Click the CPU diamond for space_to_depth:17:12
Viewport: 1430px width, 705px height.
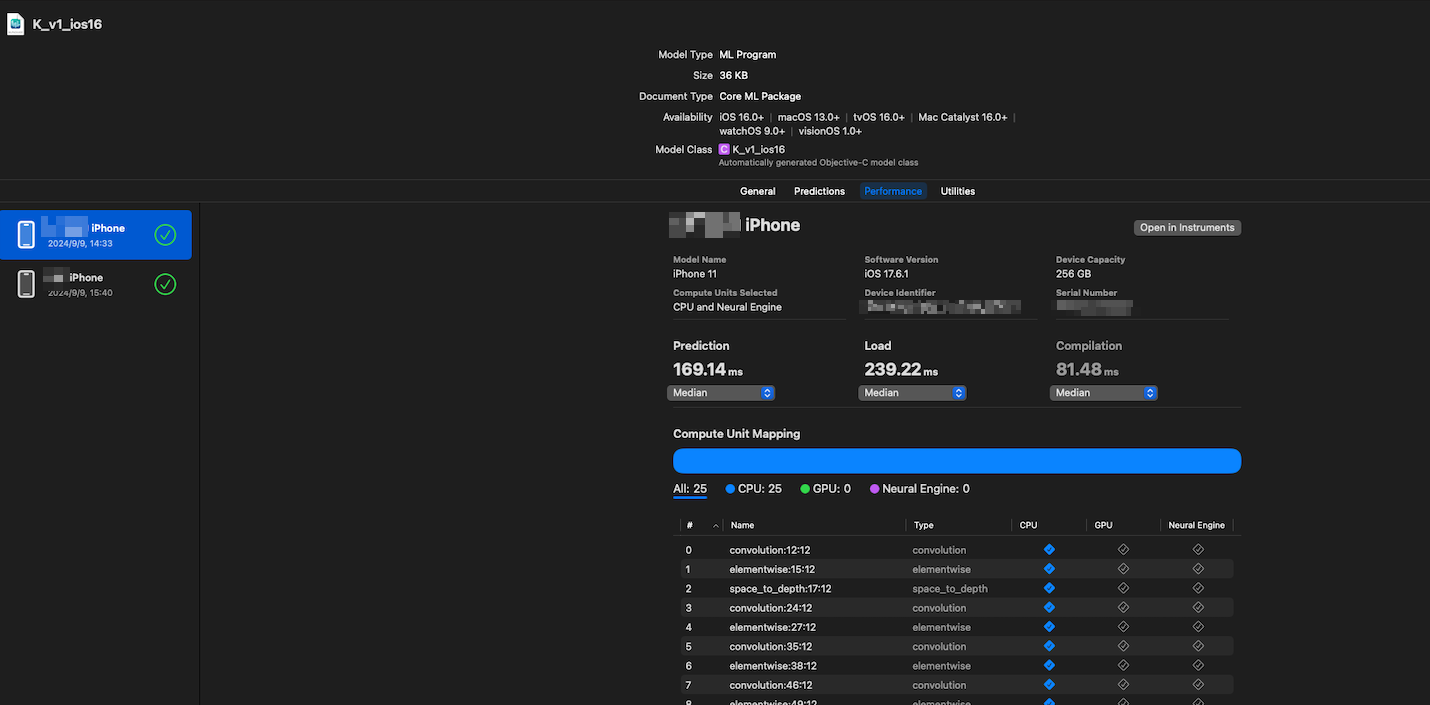tap(1049, 588)
